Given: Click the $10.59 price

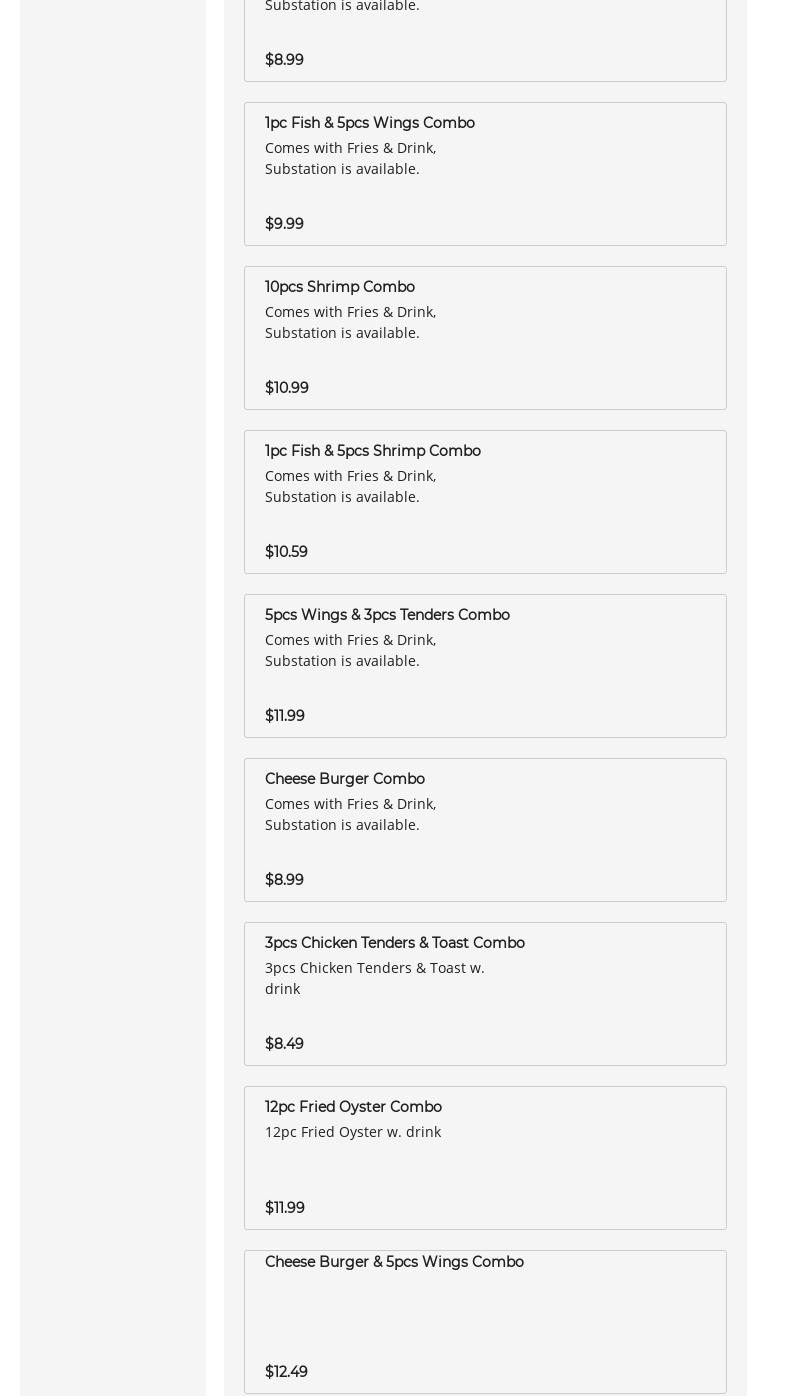Looking at the screenshot, I should pos(286,552).
